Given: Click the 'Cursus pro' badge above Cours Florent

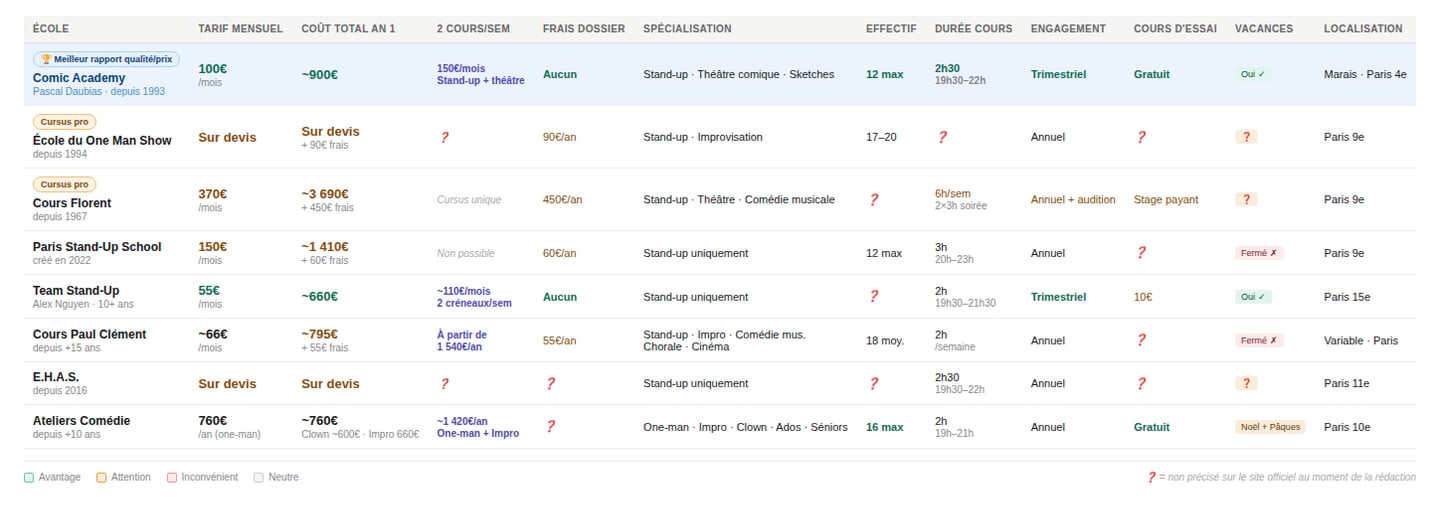Looking at the screenshot, I should [65, 185].
